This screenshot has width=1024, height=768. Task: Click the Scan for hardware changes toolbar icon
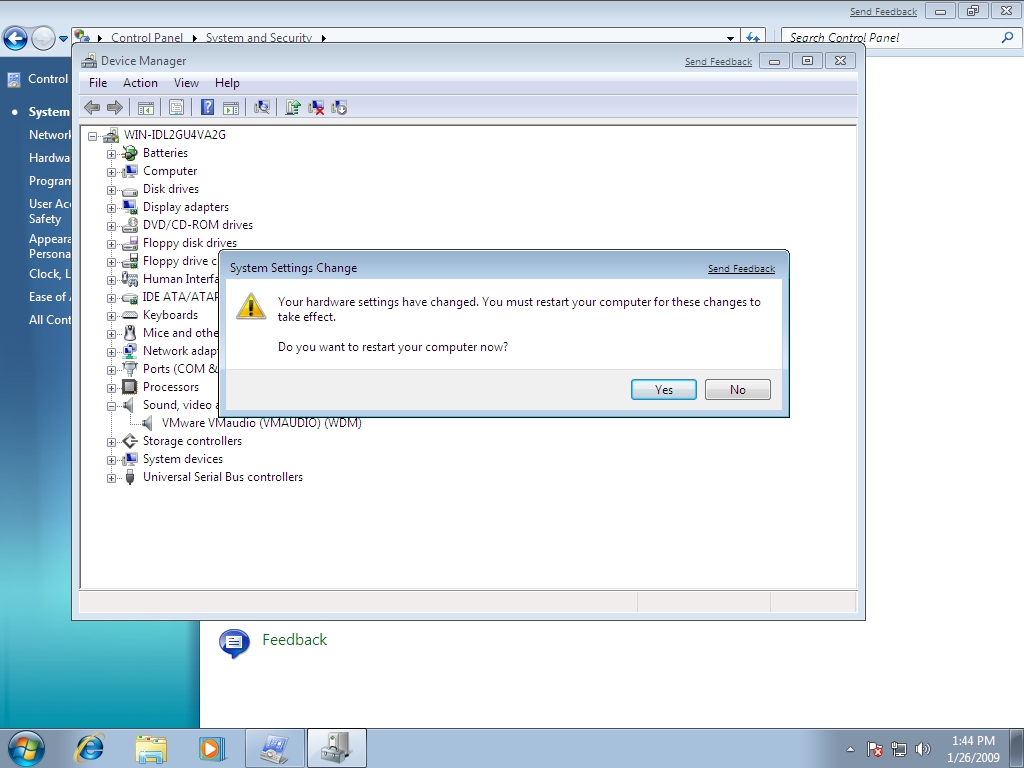[262, 107]
